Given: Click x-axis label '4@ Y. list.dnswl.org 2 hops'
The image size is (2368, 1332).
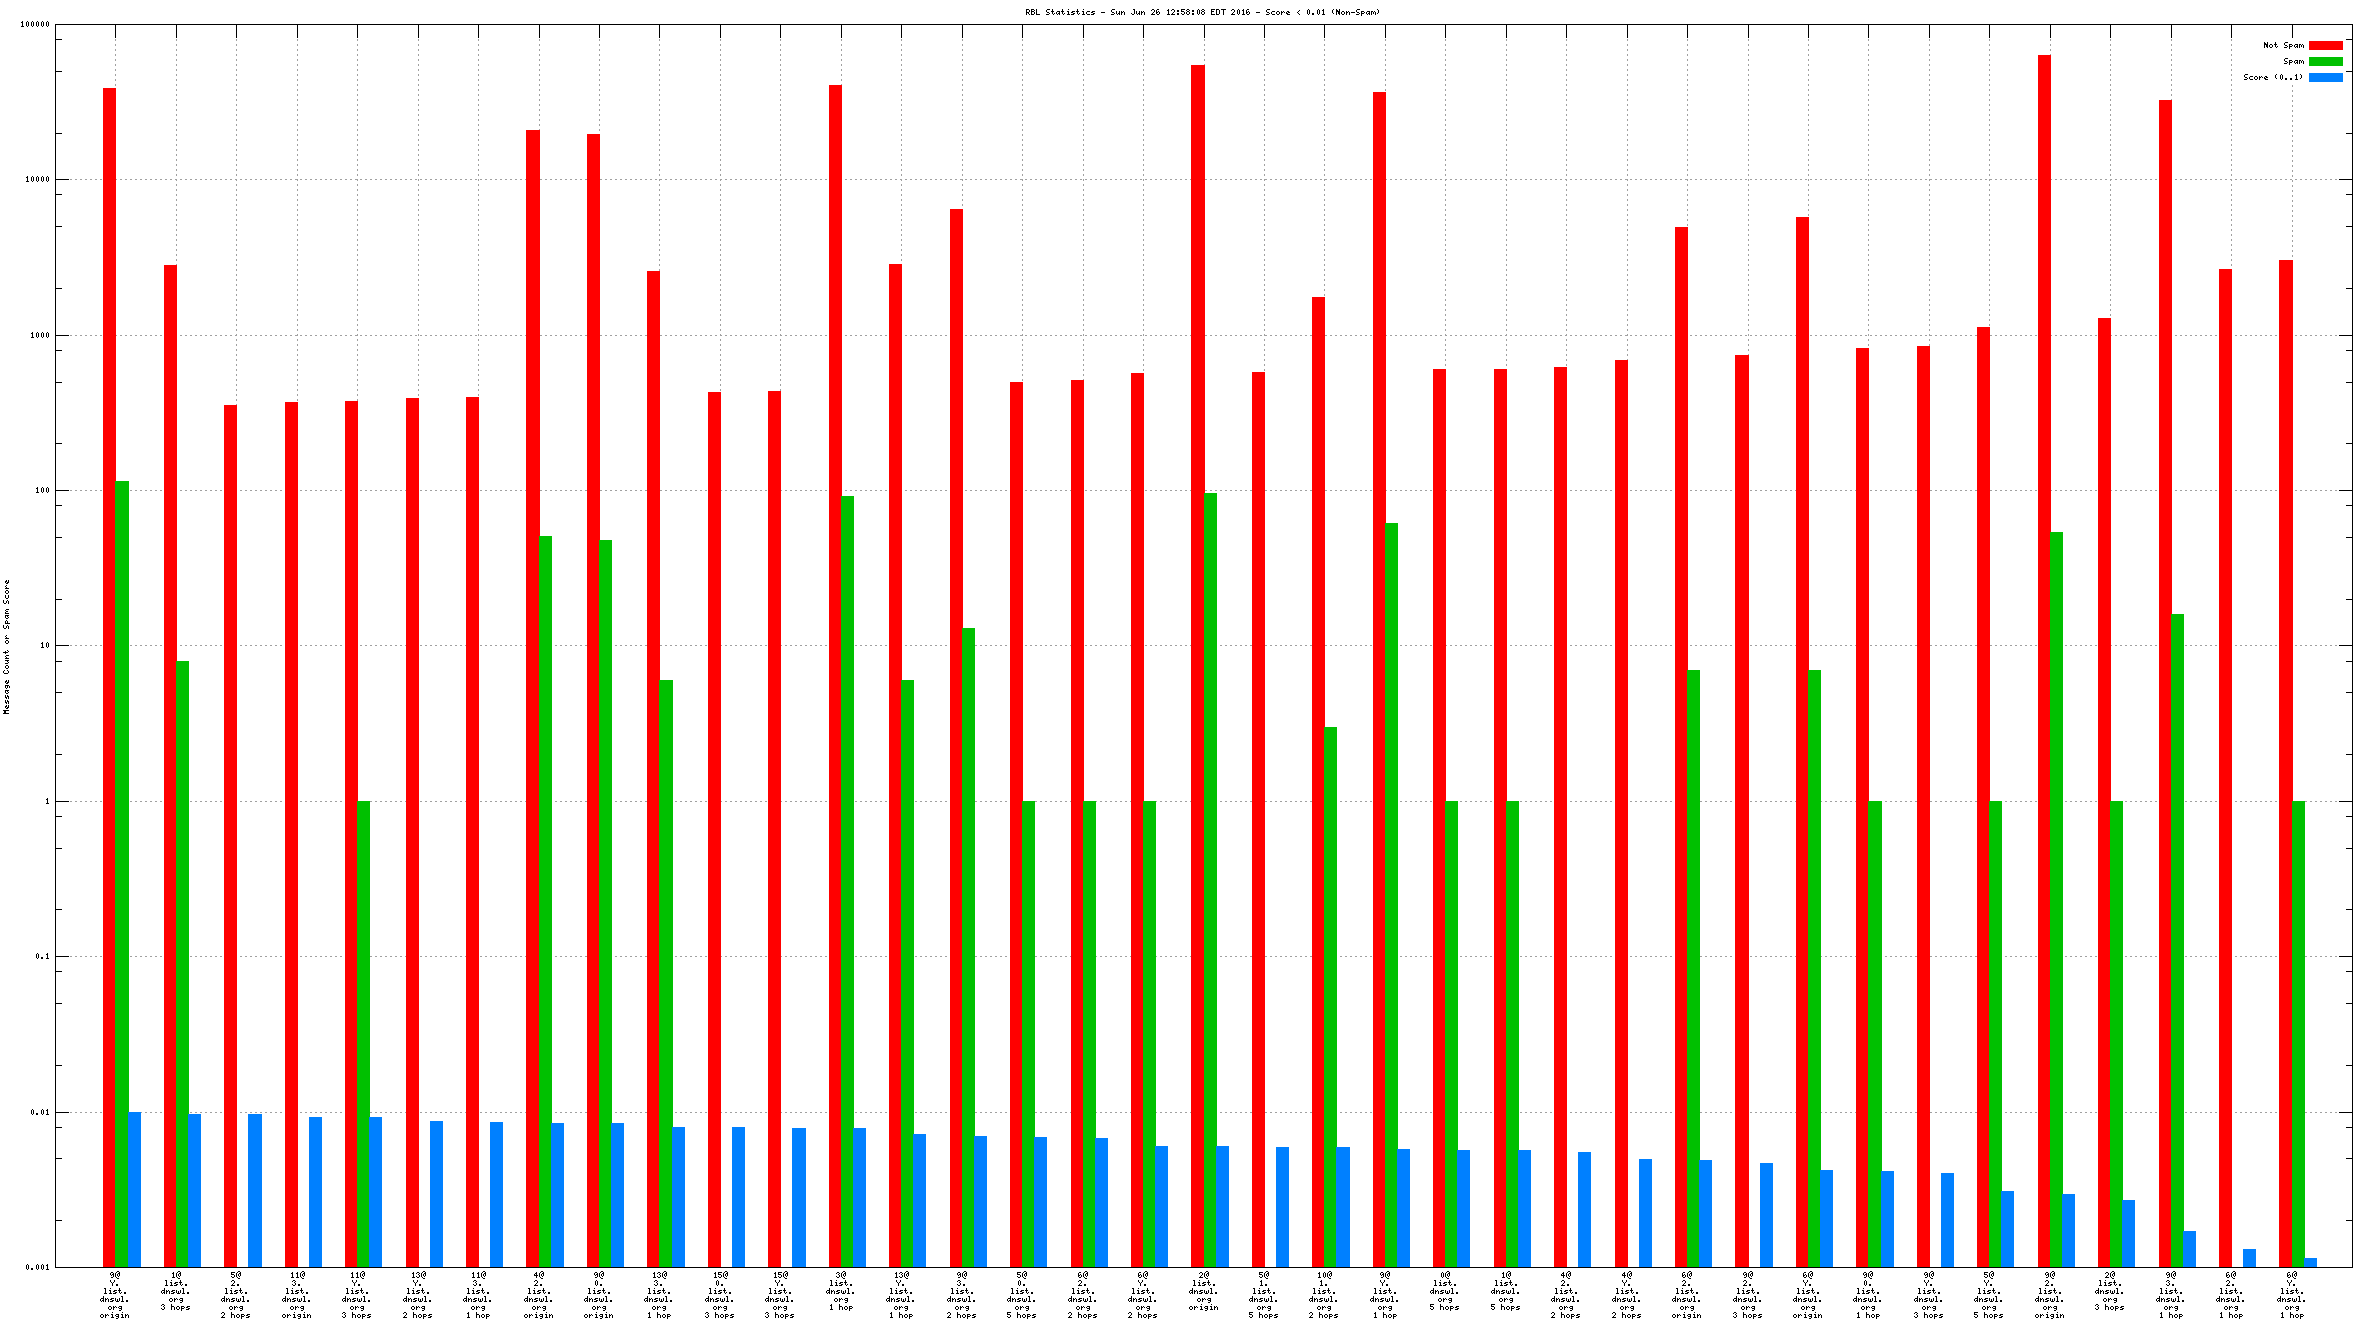Looking at the screenshot, I should click(x=1627, y=1295).
